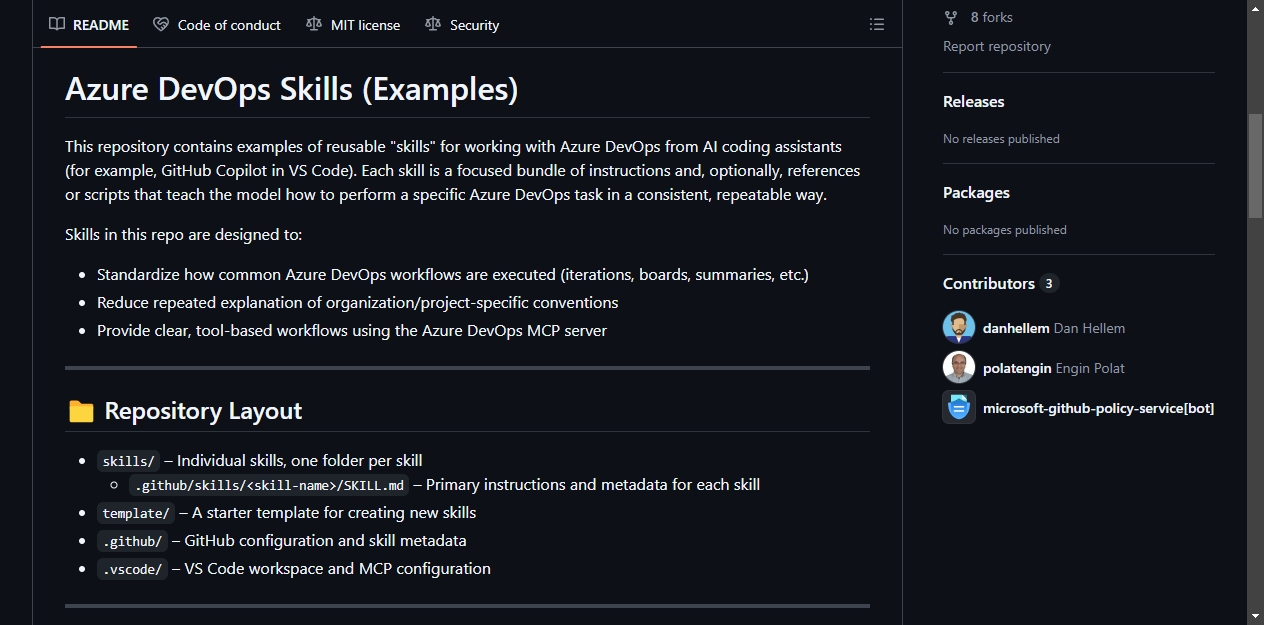Open the Releases heading link
1264x625 pixels.
(x=973, y=102)
